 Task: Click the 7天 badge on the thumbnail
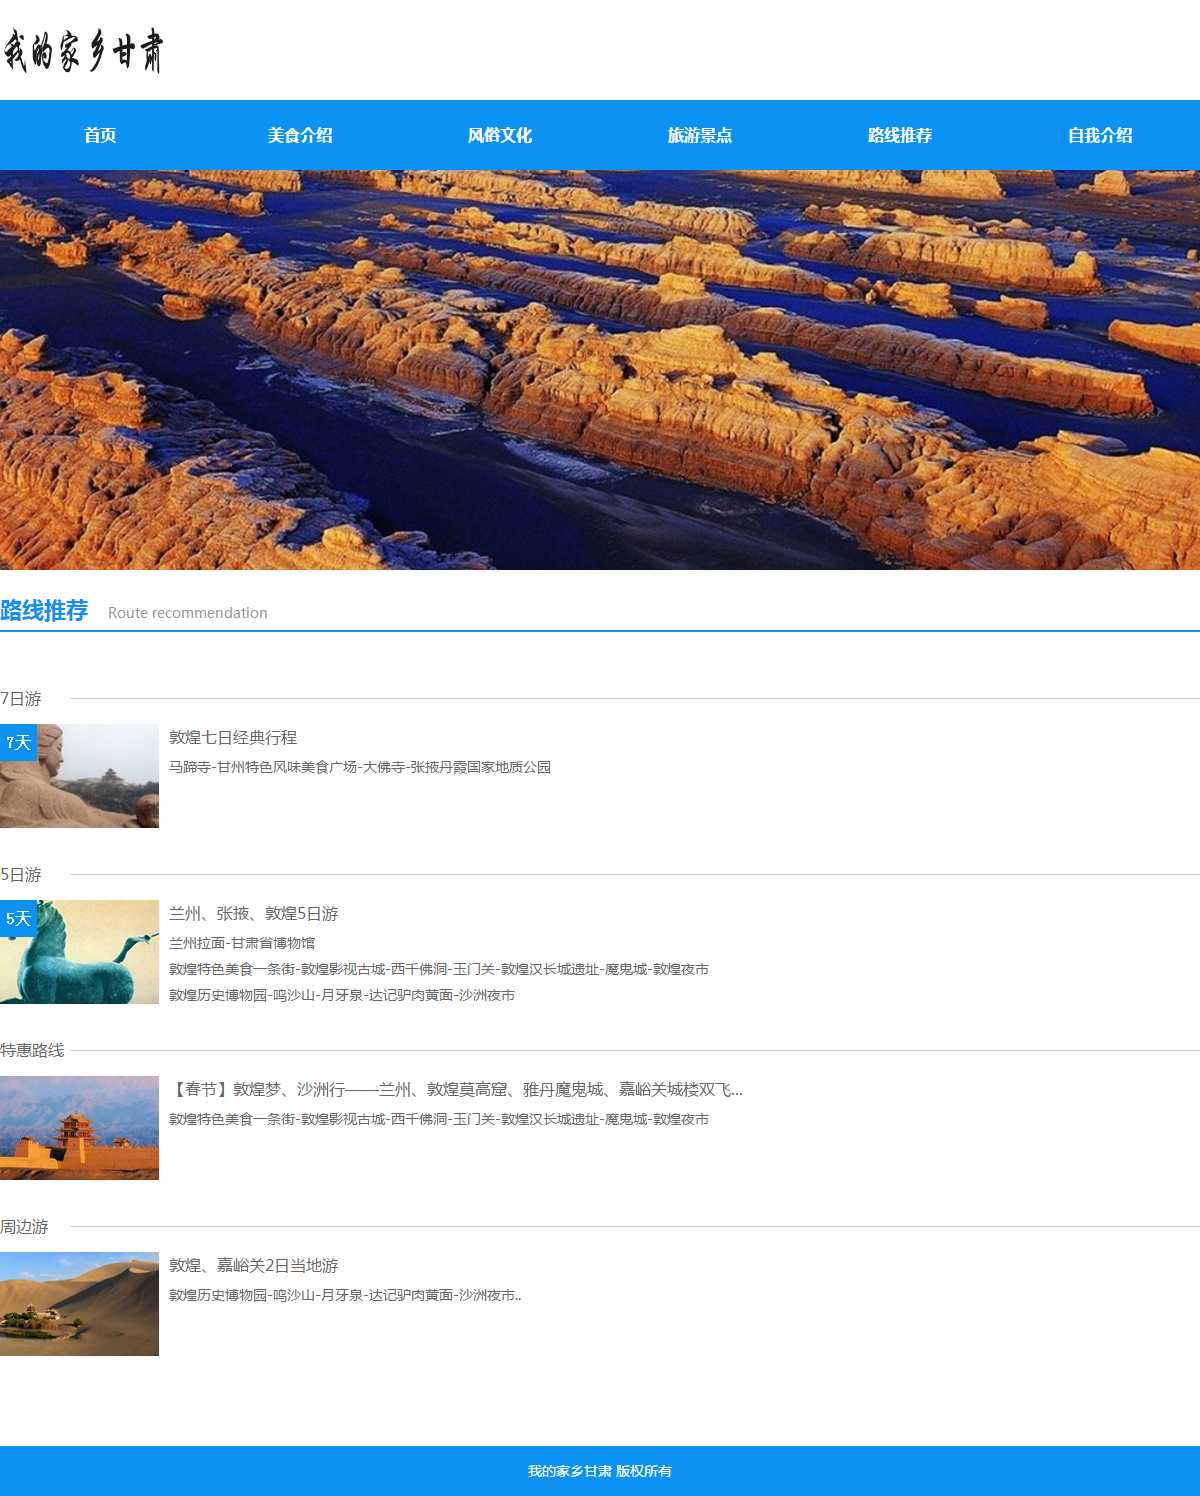[18, 742]
